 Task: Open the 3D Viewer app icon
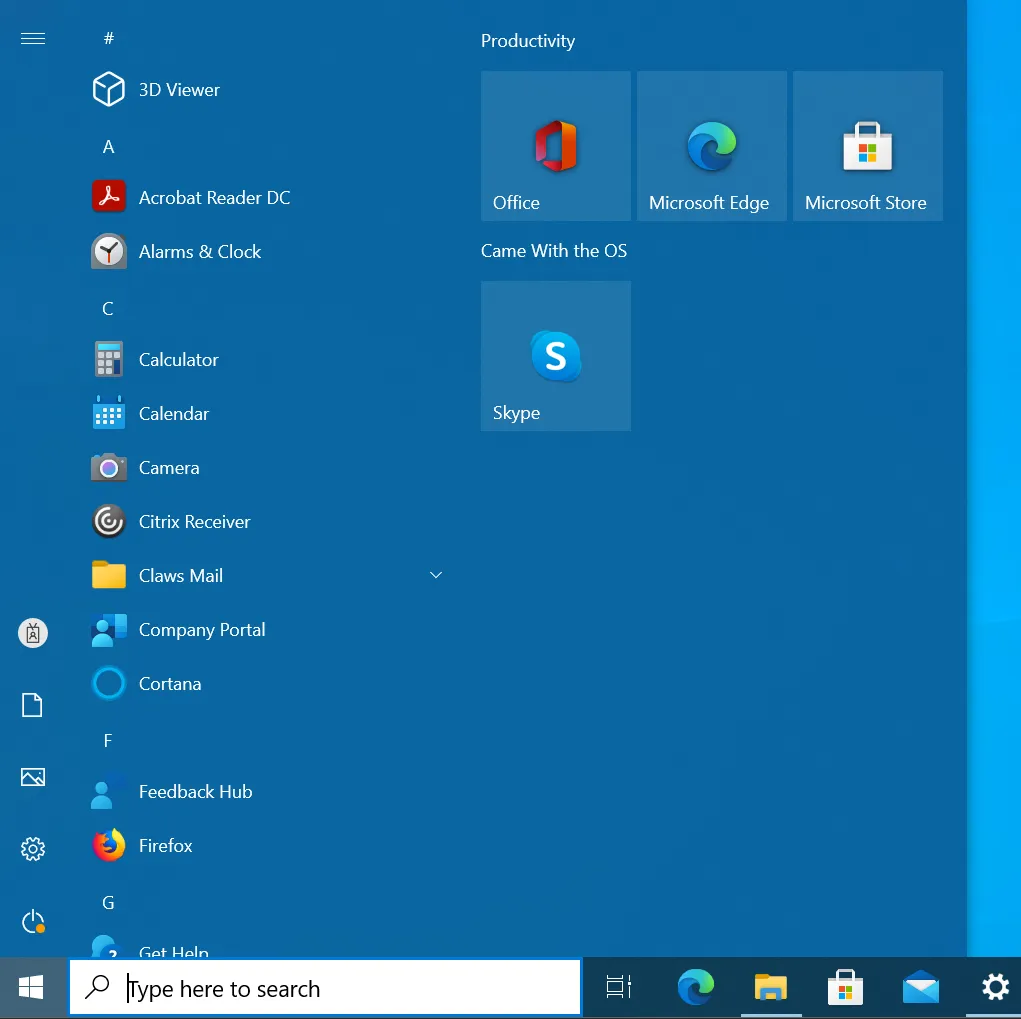(x=108, y=89)
